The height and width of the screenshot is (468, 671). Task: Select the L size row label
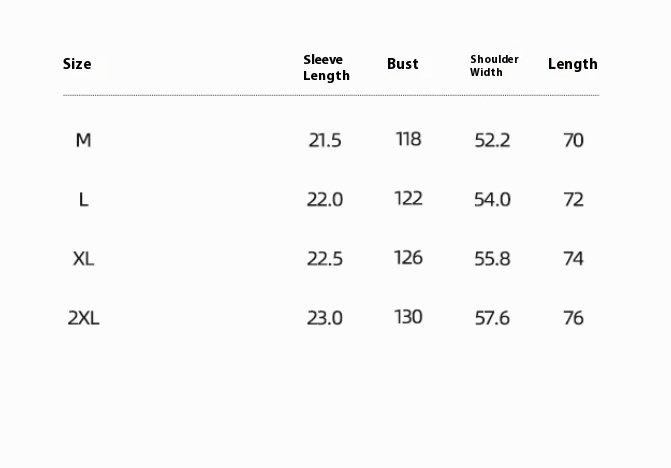tap(83, 199)
